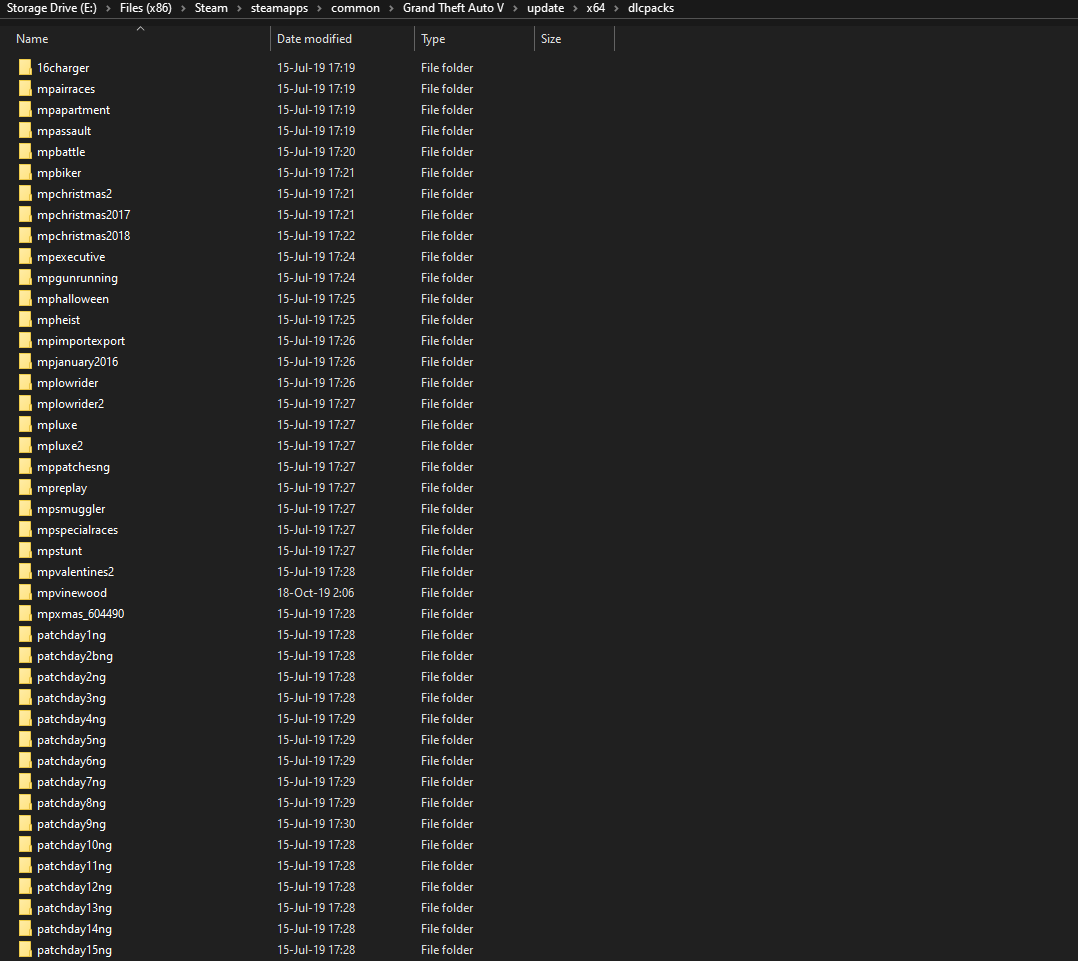This screenshot has width=1078, height=961.
Task: Go to Files (x86) breadcrumb
Action: (x=146, y=8)
